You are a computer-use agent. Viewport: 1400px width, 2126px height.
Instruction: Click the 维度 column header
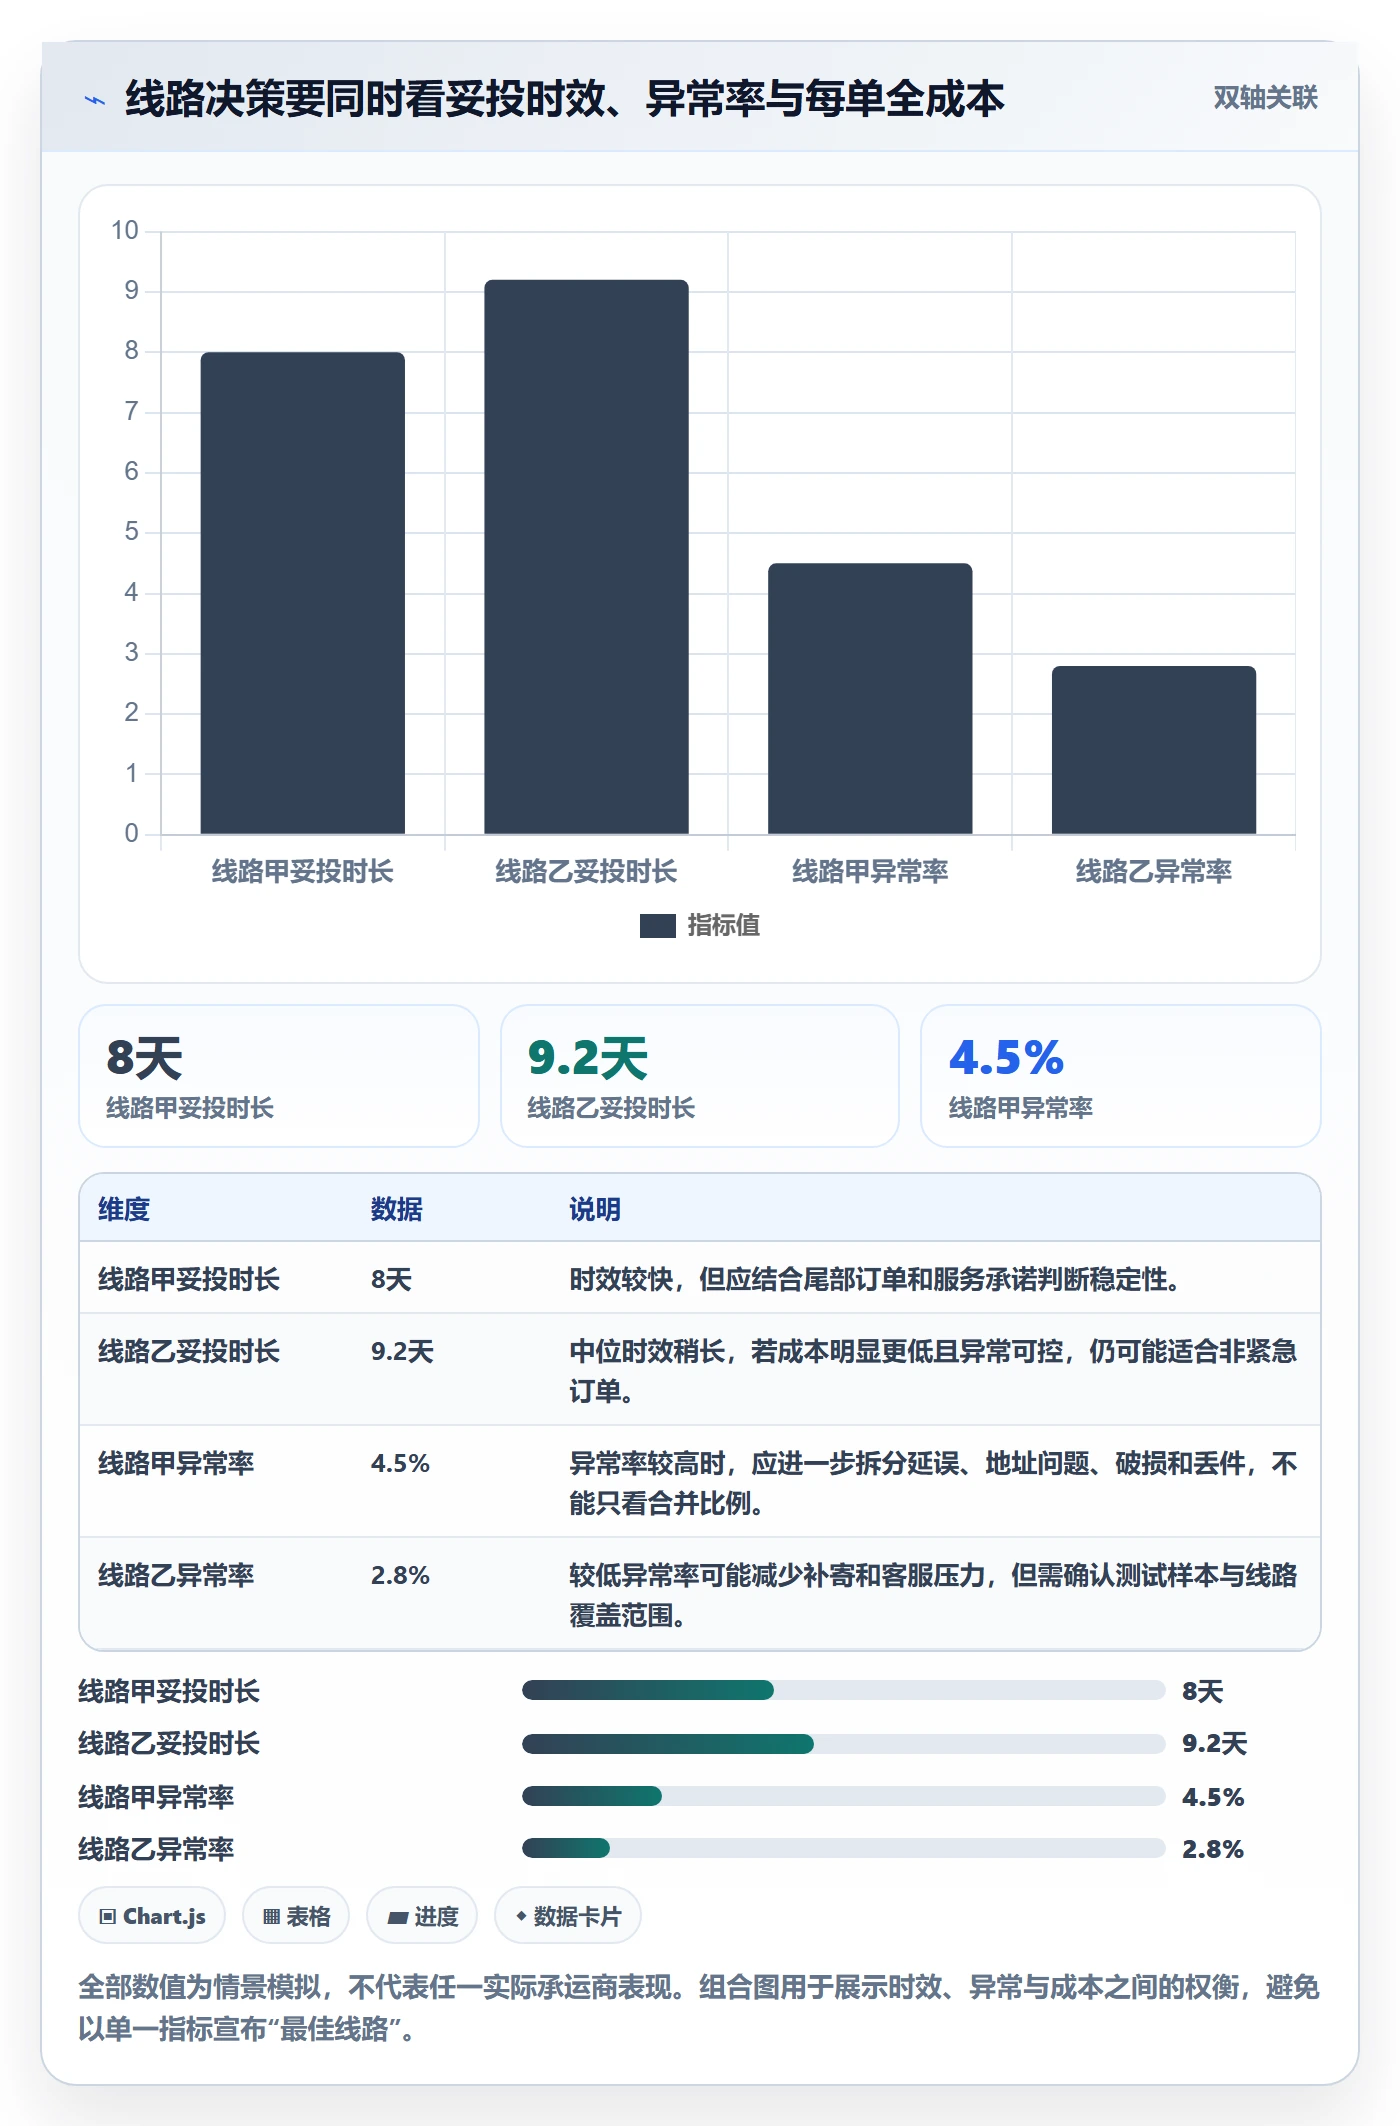124,1209
